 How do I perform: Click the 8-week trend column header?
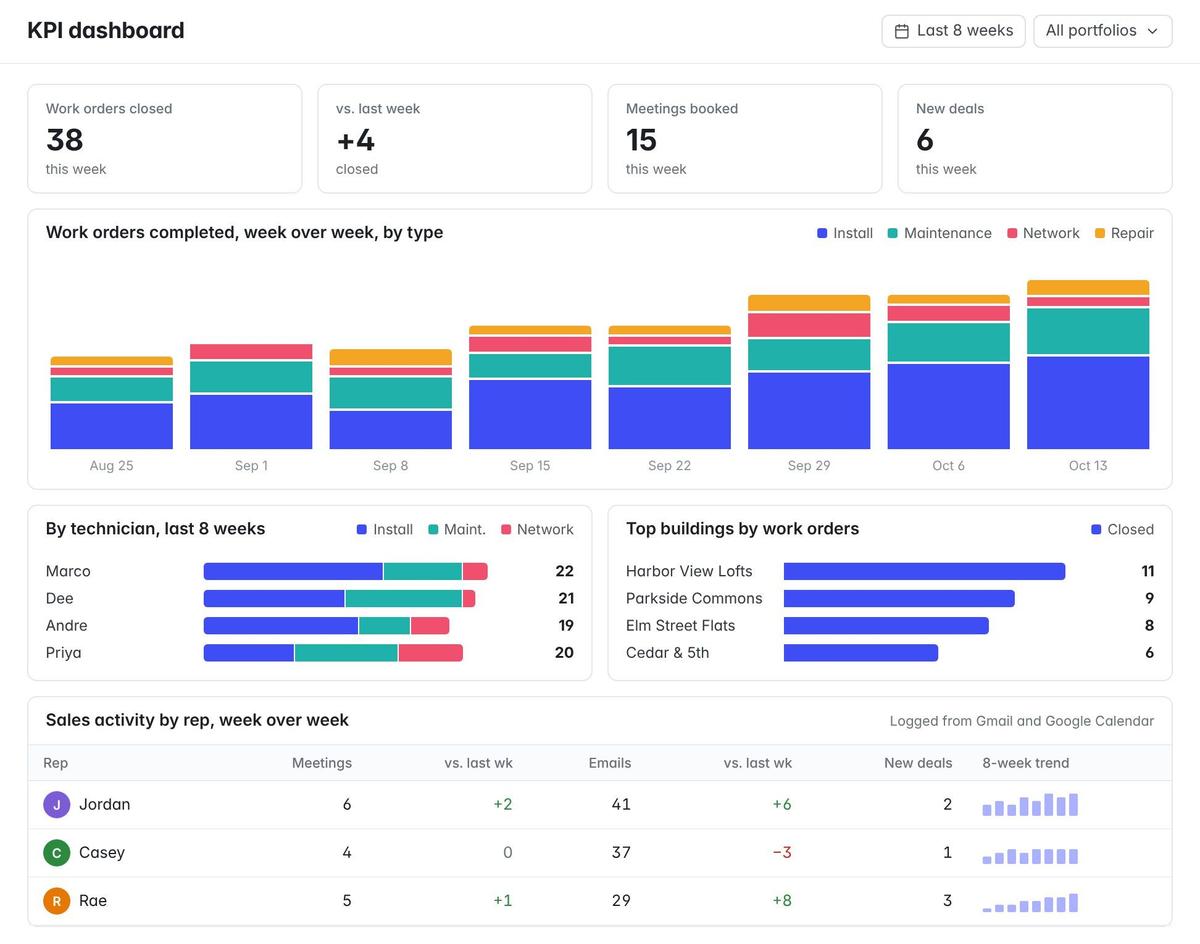1026,763
